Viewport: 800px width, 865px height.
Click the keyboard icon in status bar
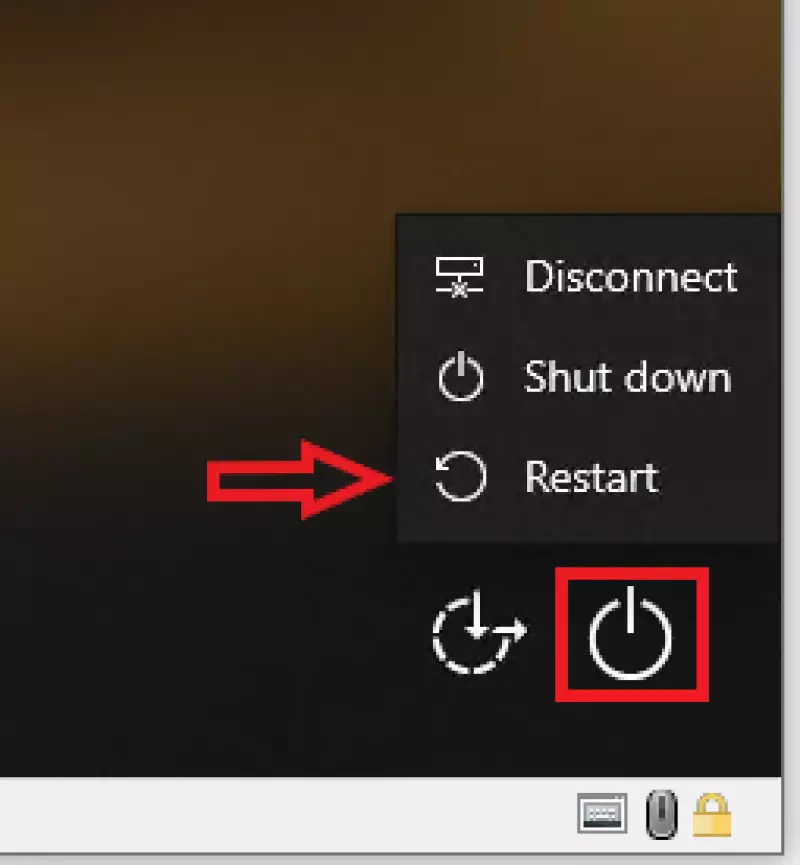(x=602, y=813)
